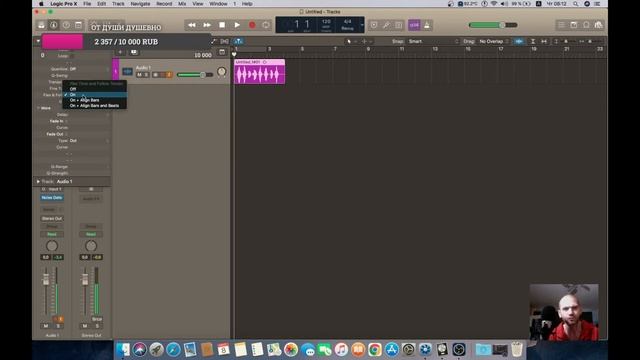Mute the Audio 1 track header

(139, 75)
